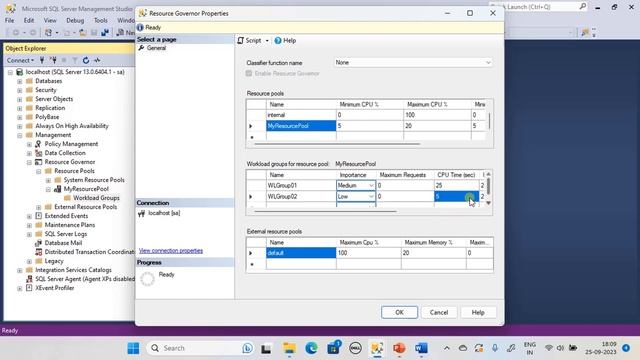The image size is (640, 360).
Task: Click the OK button
Action: point(399,312)
